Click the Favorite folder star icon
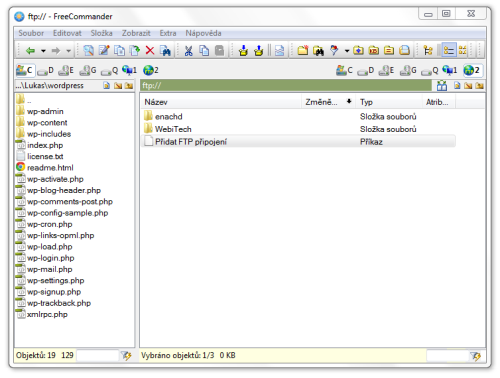The height and width of the screenshot is (378, 500). [x=358, y=51]
